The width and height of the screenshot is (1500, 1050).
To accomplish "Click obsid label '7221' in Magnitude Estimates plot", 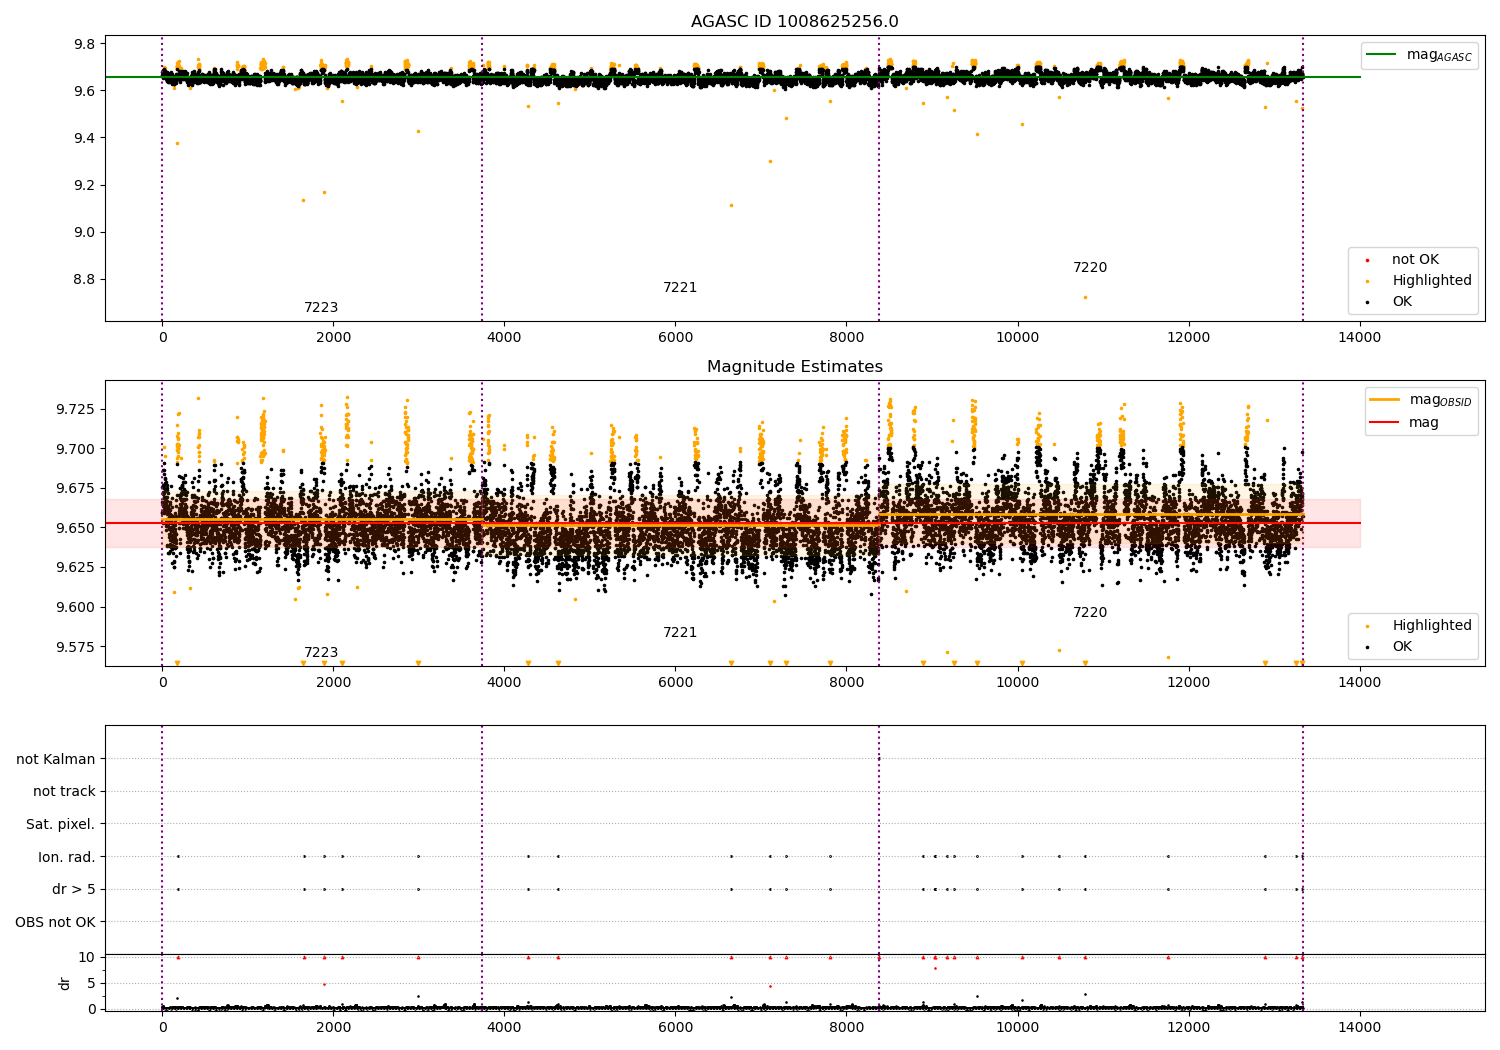I will 680,633.
